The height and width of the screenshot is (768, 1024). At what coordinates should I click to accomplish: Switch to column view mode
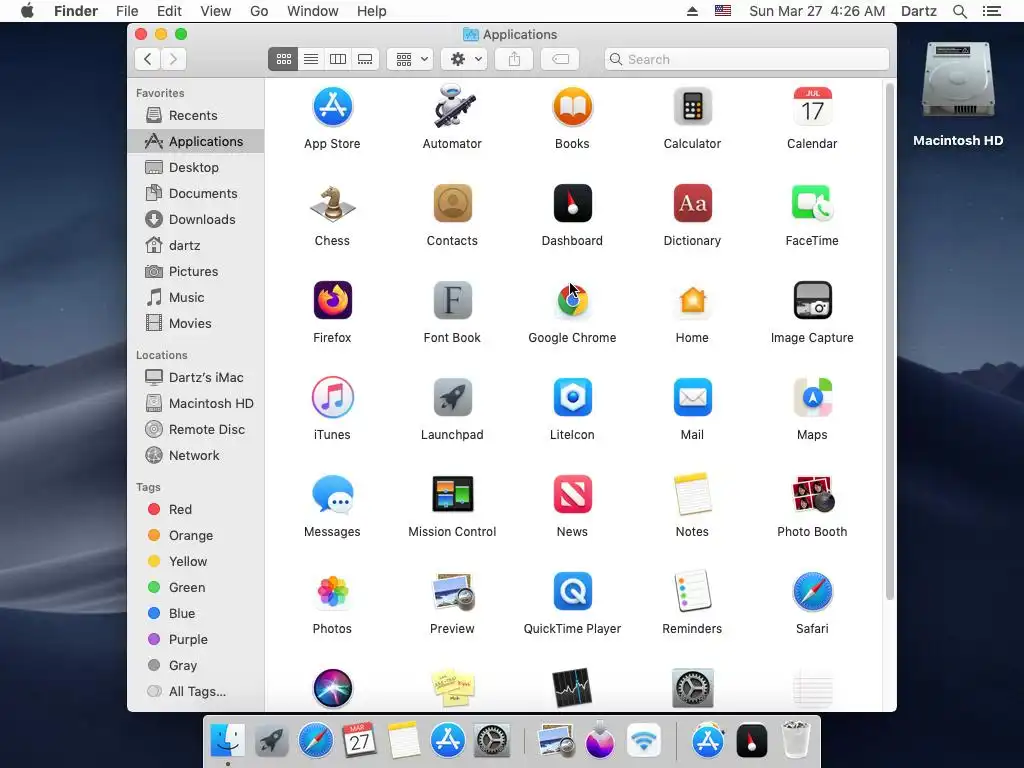tap(338, 59)
